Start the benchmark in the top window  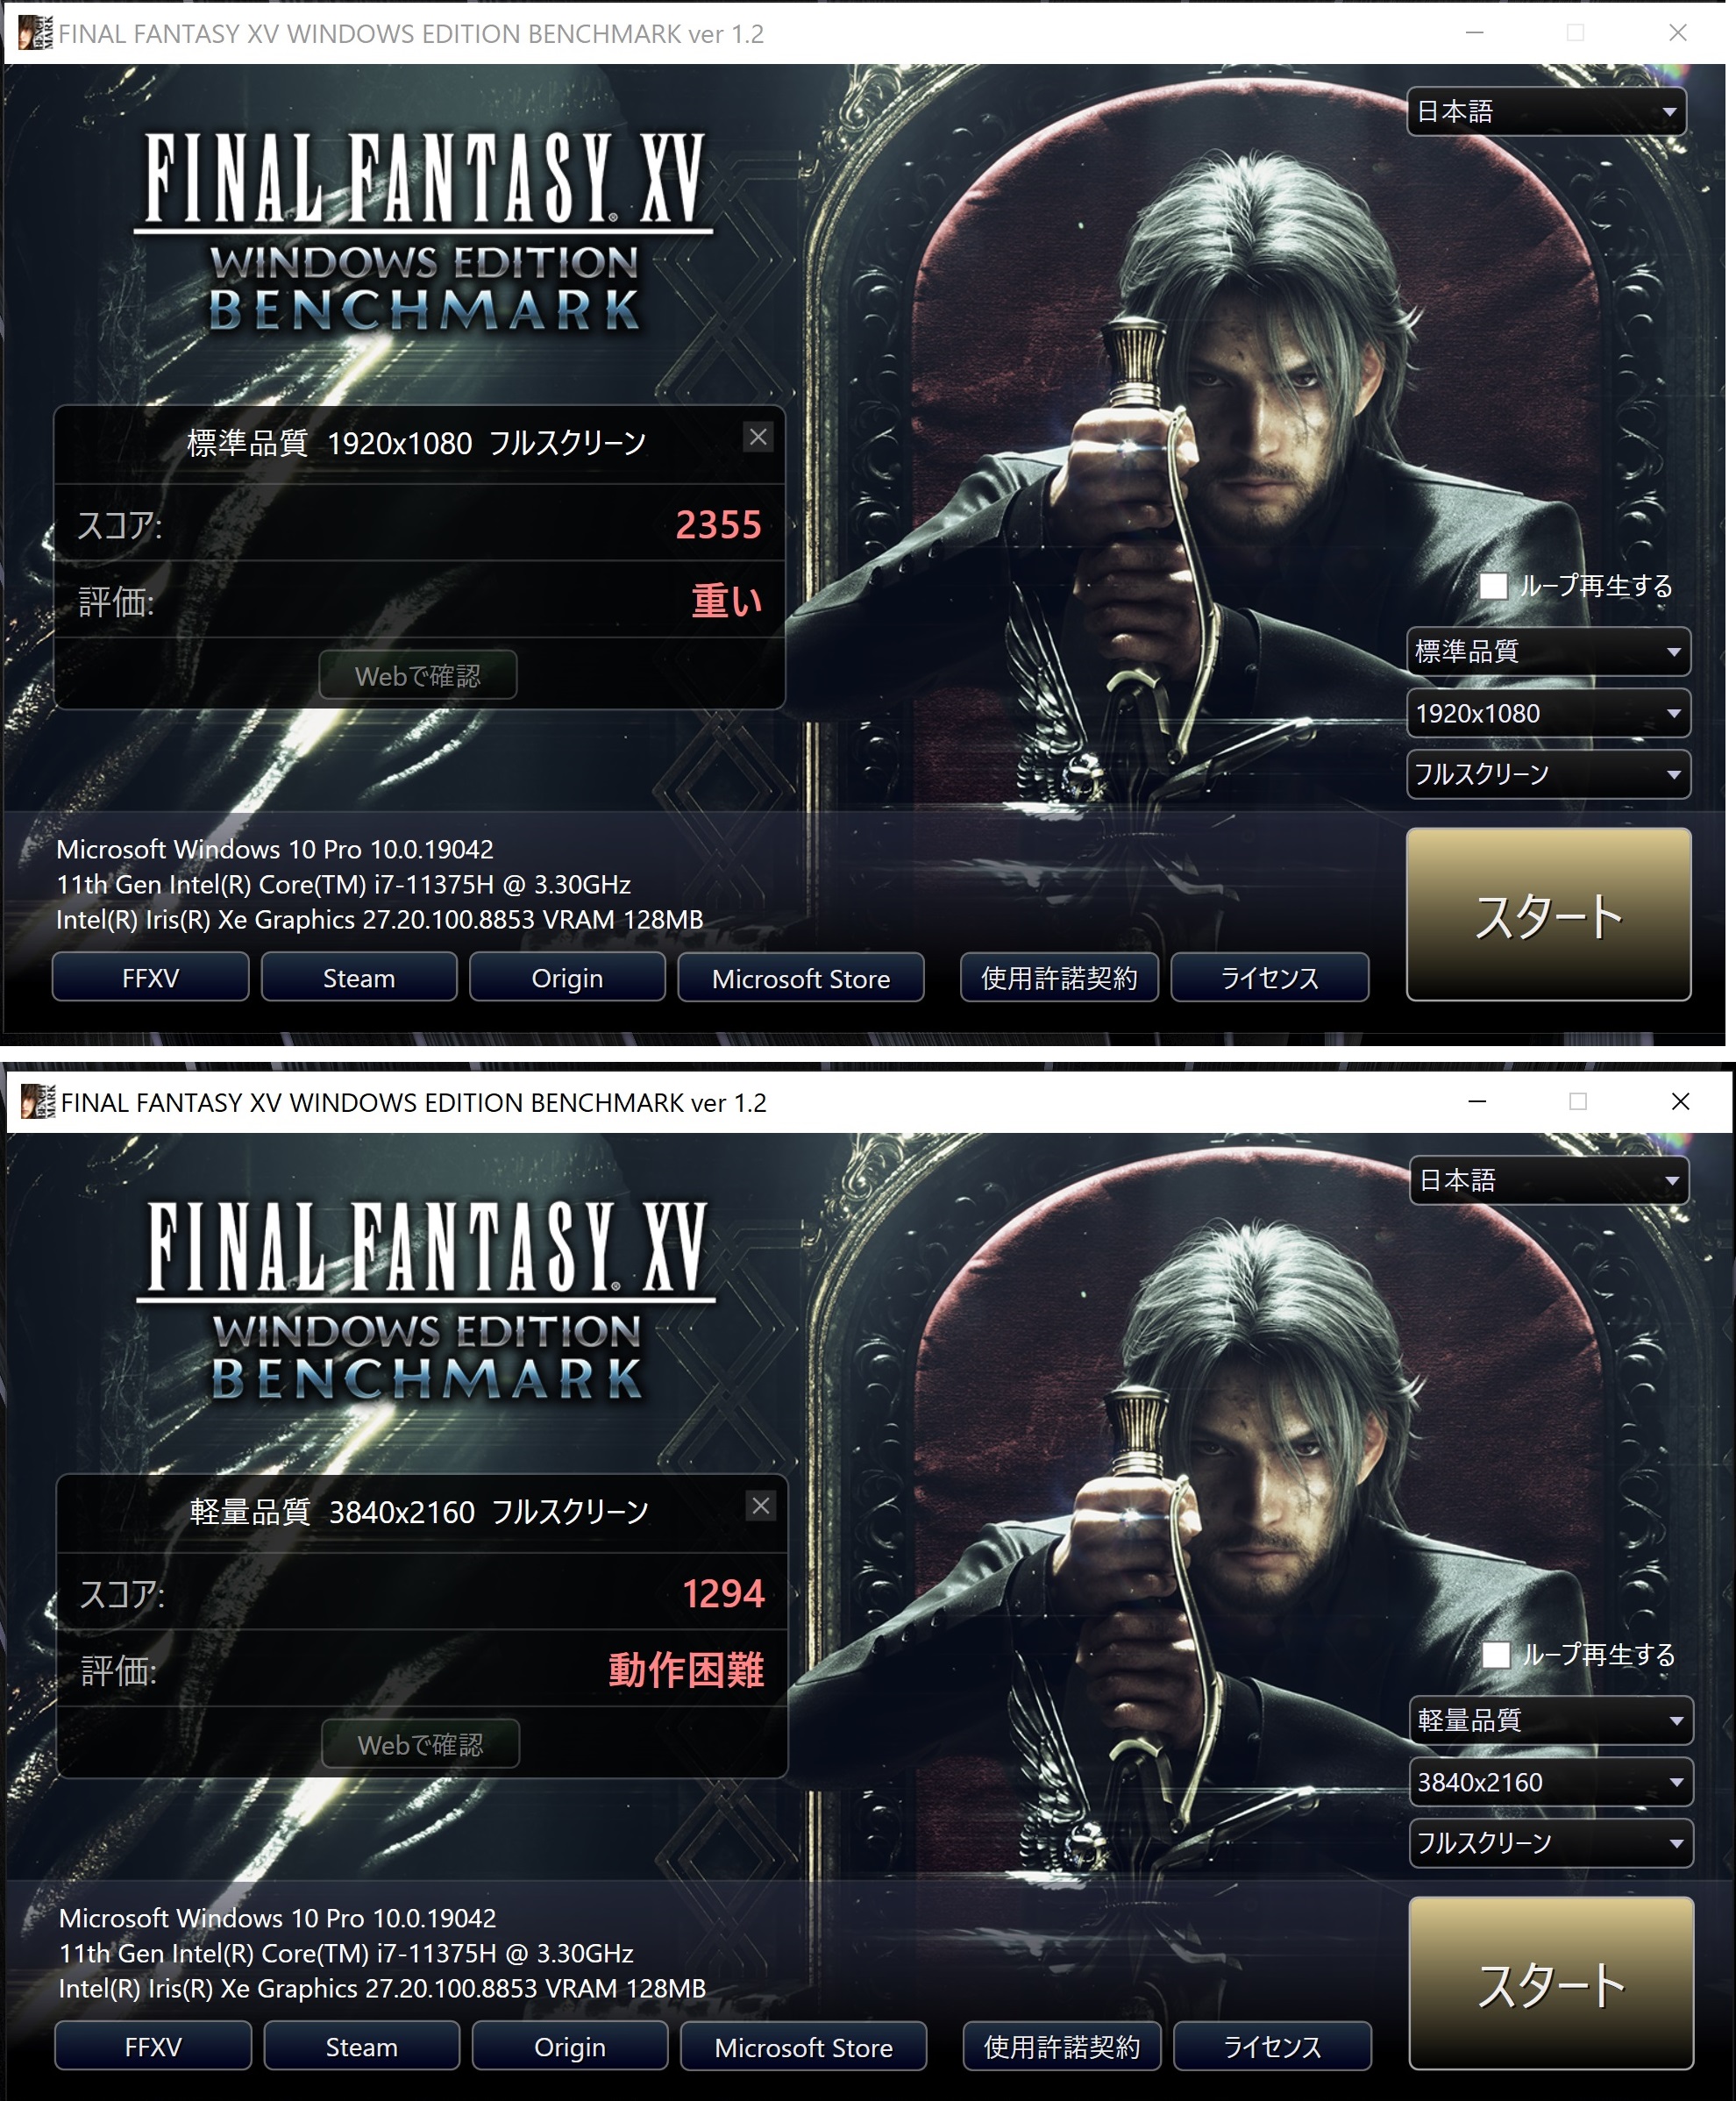(1548, 914)
